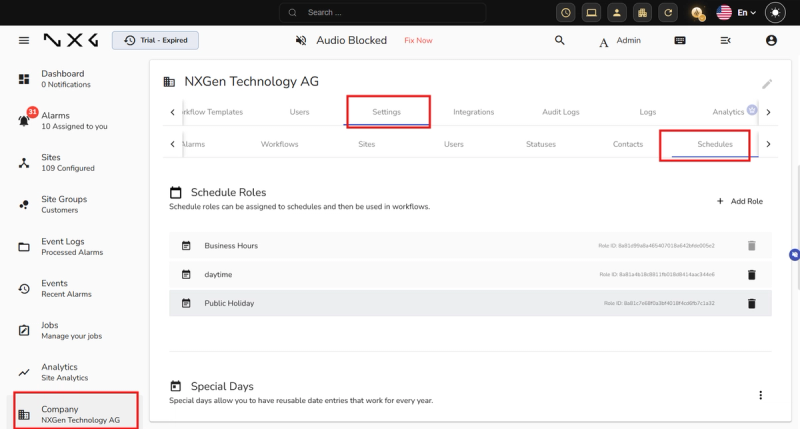Image resolution: width=800 pixels, height=429 pixels.
Task: Select the Settings tab
Action: click(386, 112)
